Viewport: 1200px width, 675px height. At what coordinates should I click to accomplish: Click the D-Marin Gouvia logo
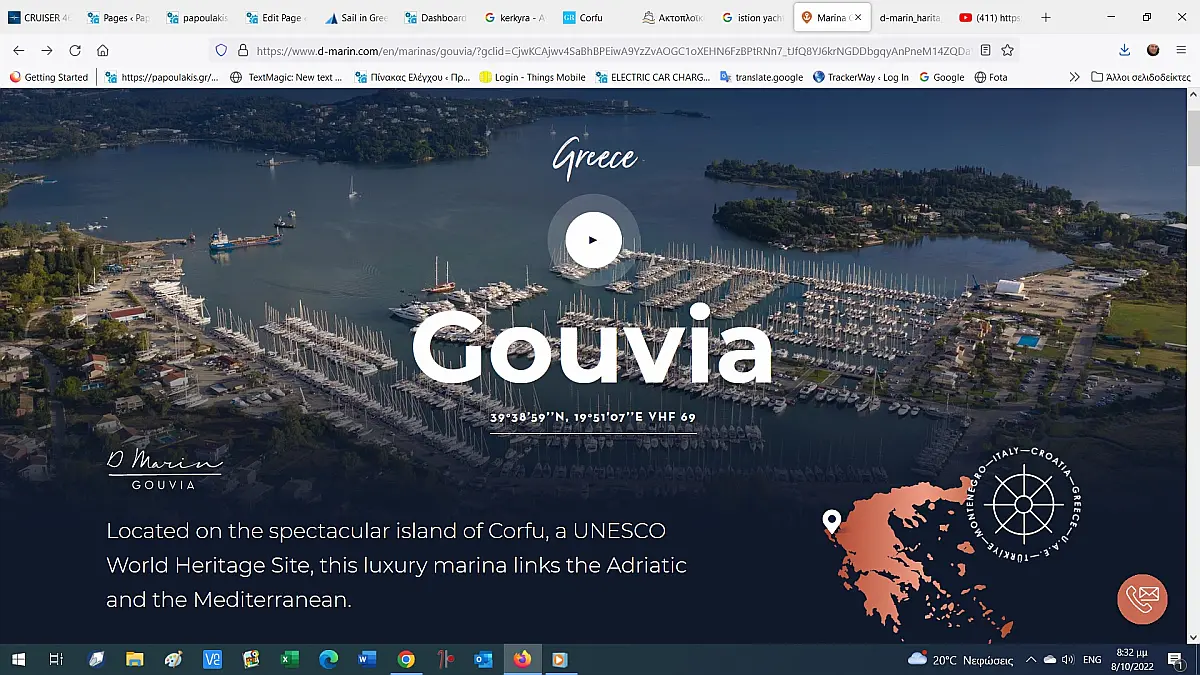pyautogui.click(x=165, y=470)
